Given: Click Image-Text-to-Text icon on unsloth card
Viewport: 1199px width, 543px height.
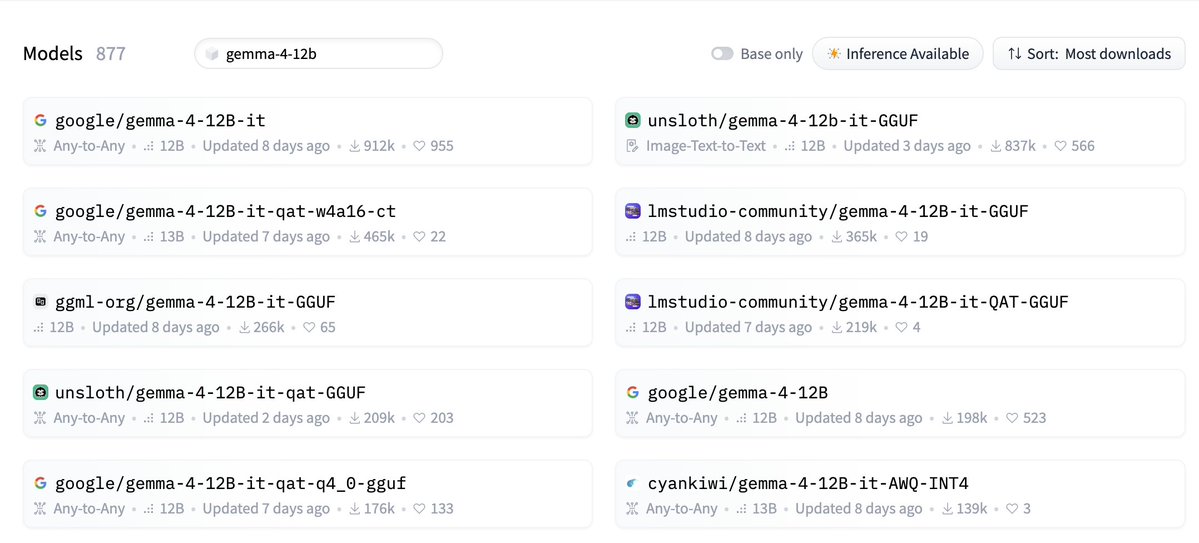Looking at the screenshot, I should pos(632,145).
